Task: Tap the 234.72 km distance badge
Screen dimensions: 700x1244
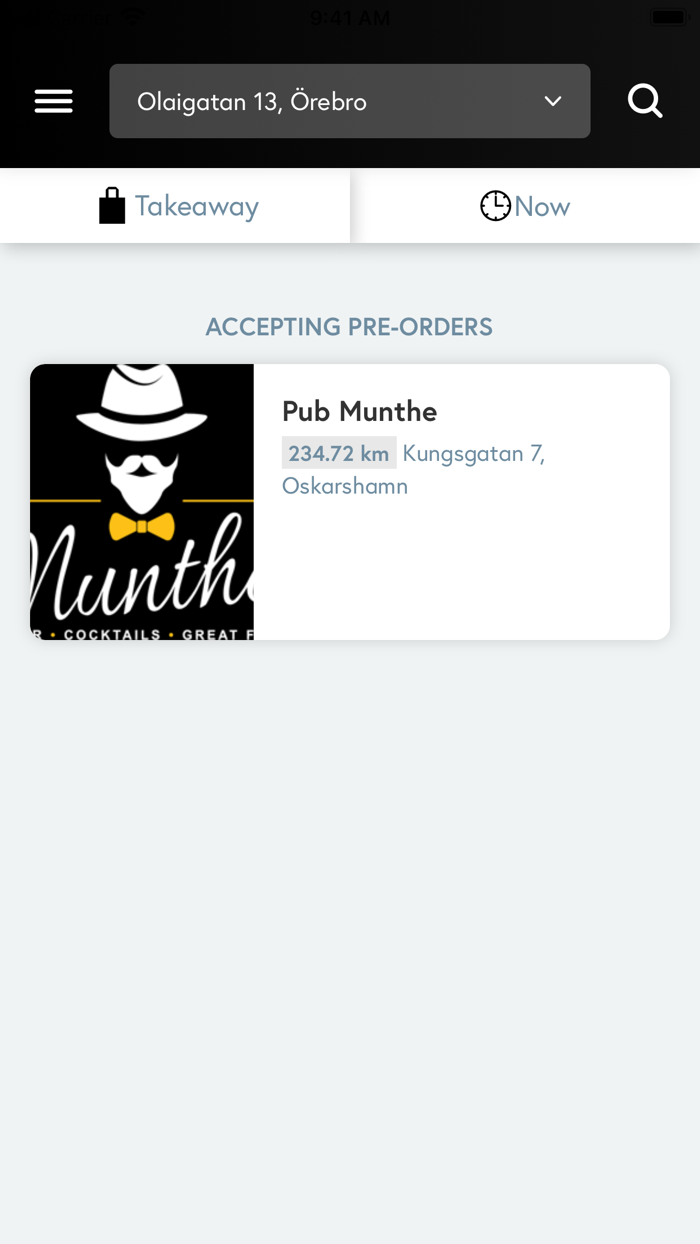Action: tap(339, 452)
